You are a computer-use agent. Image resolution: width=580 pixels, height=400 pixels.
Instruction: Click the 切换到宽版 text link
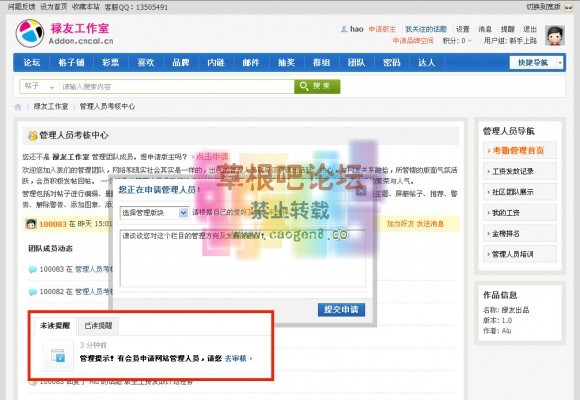(x=544, y=7)
